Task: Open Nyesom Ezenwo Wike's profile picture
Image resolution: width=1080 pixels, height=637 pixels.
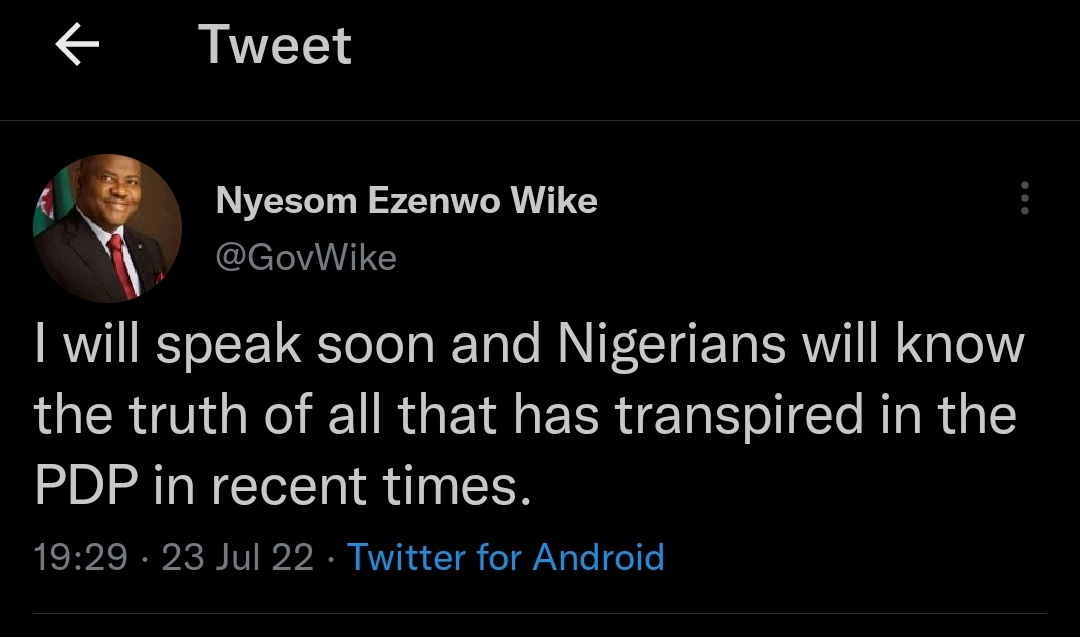Action: [x=107, y=228]
